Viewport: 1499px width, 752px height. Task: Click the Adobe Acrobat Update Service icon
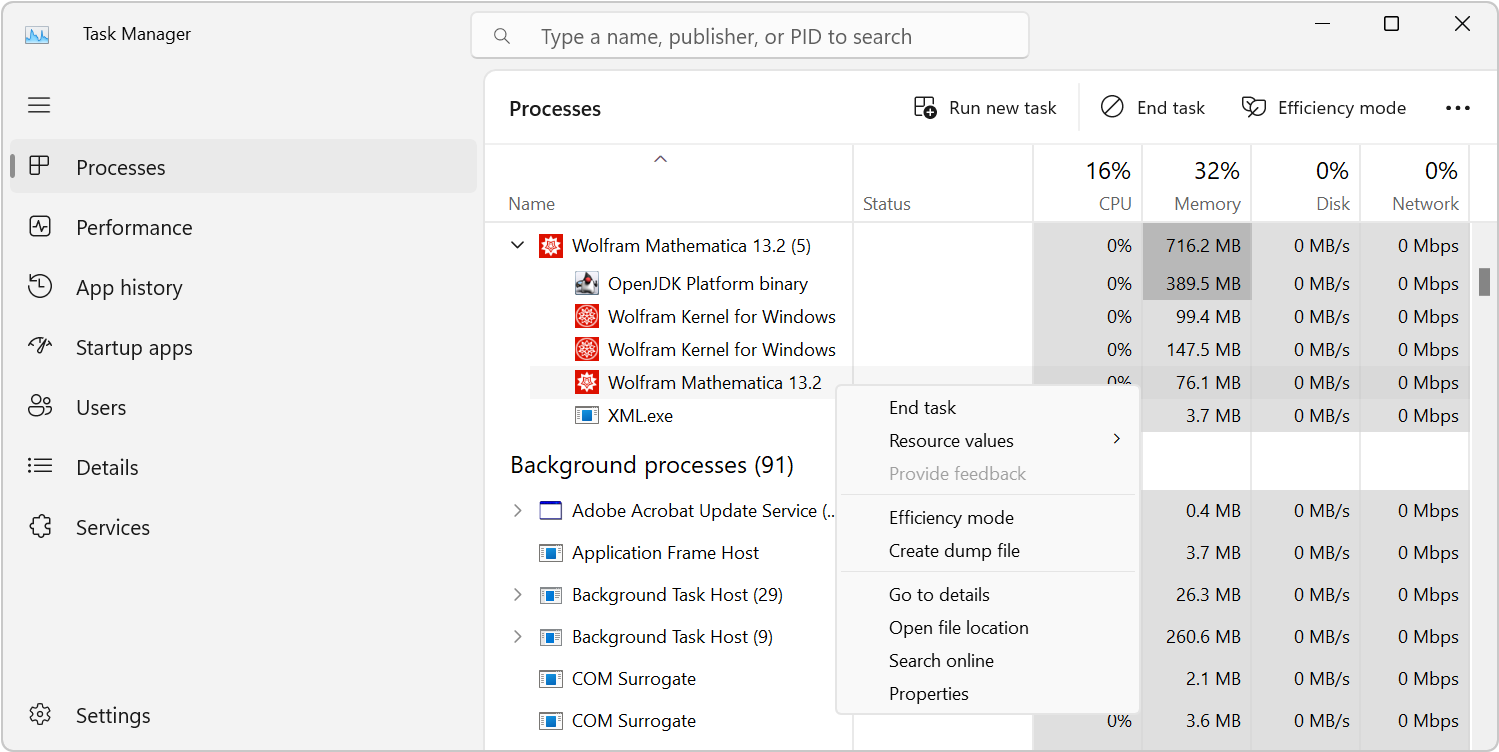[x=551, y=511]
